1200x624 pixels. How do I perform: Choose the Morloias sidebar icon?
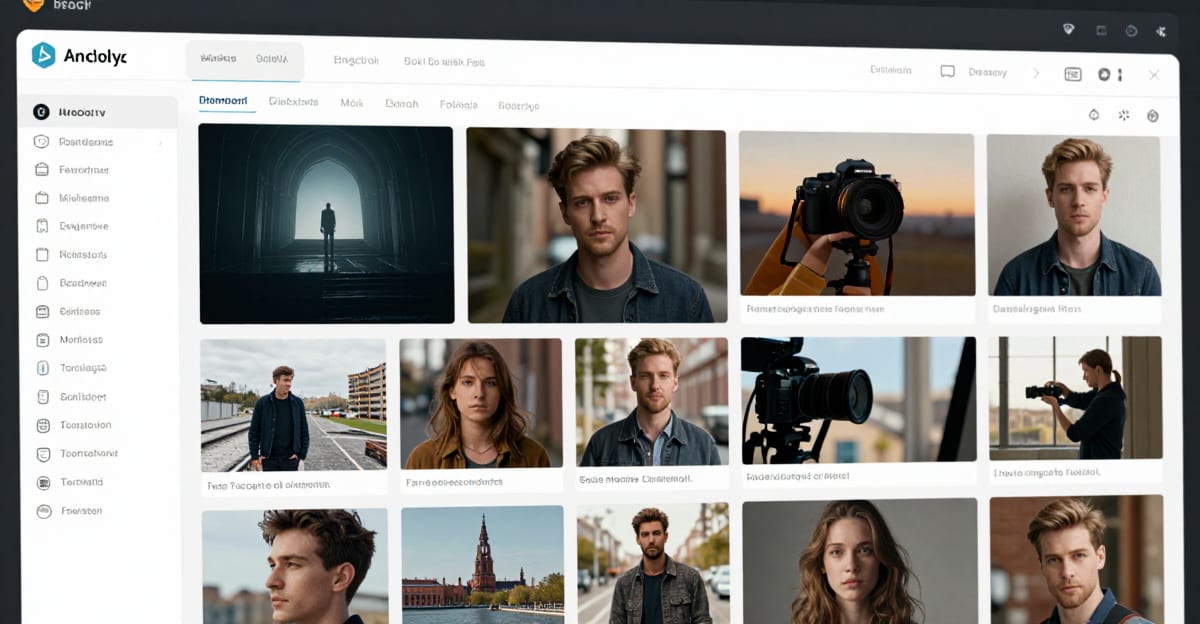tap(42, 340)
